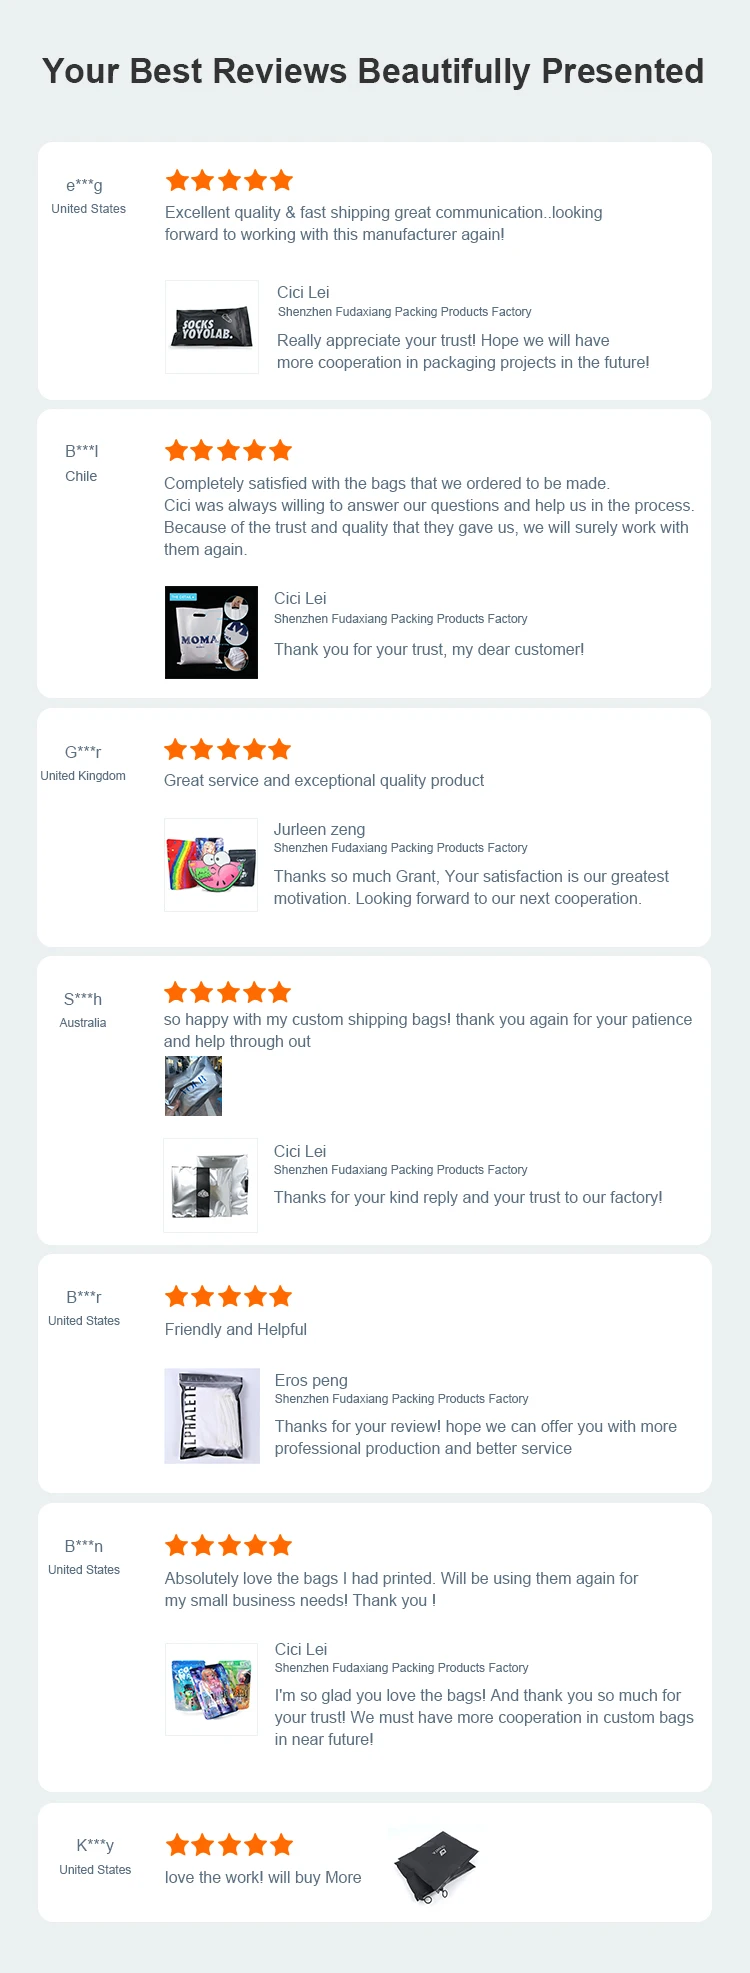View the watermelon pouch product image
The width and height of the screenshot is (750, 1973).
tap(211, 865)
